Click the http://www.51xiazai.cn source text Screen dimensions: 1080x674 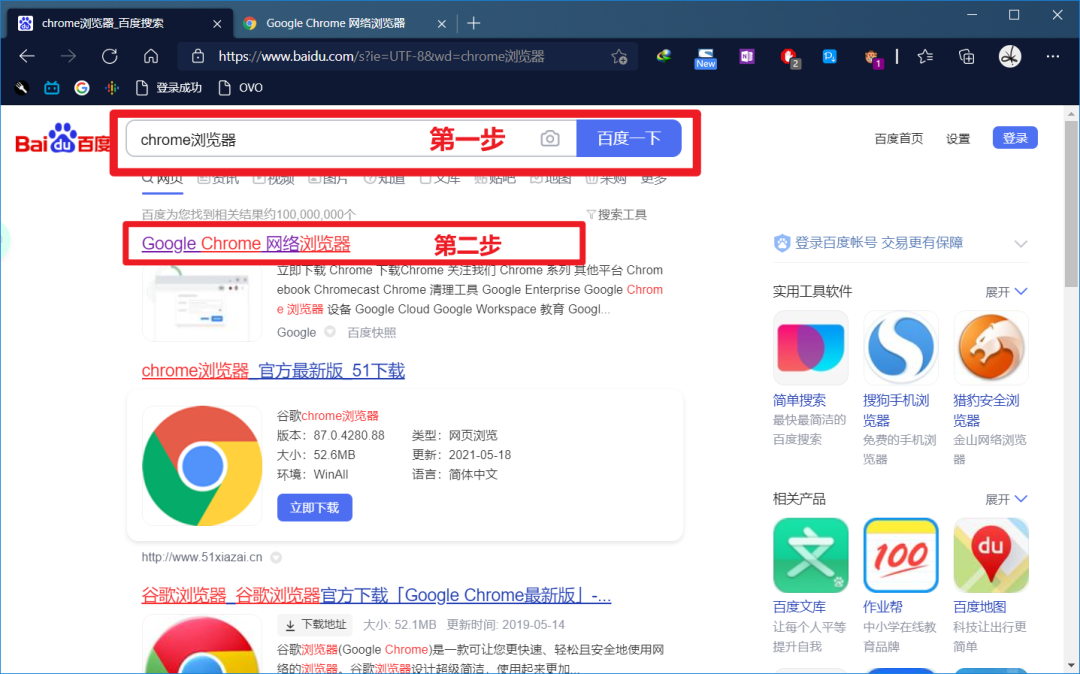(202, 557)
